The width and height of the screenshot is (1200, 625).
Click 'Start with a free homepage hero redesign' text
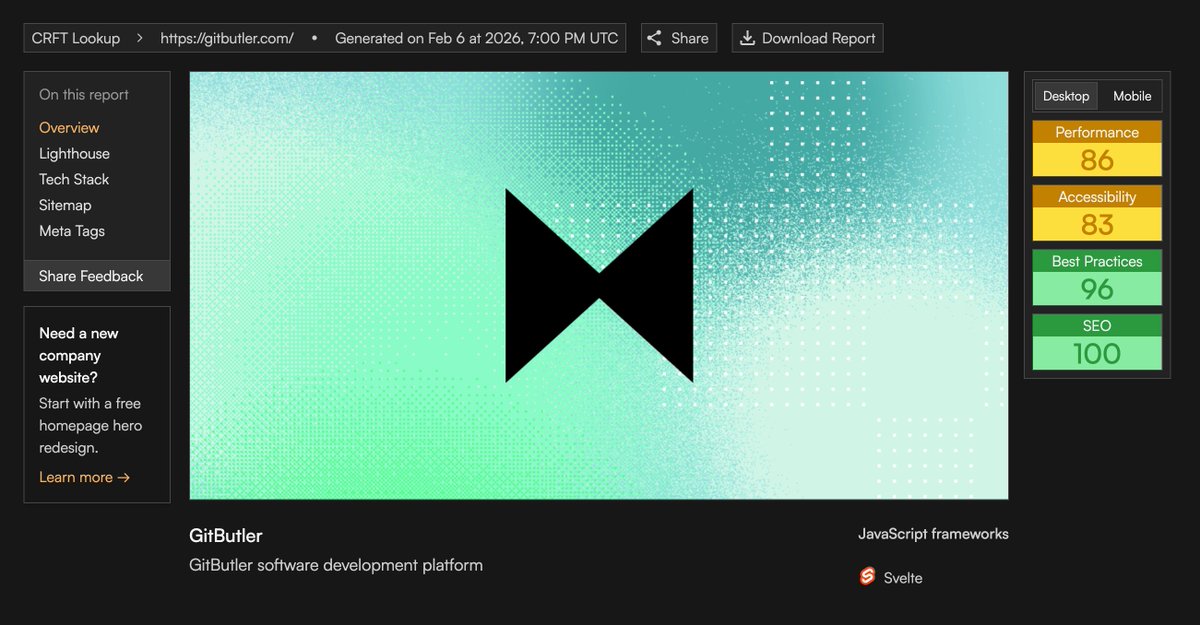click(x=90, y=425)
